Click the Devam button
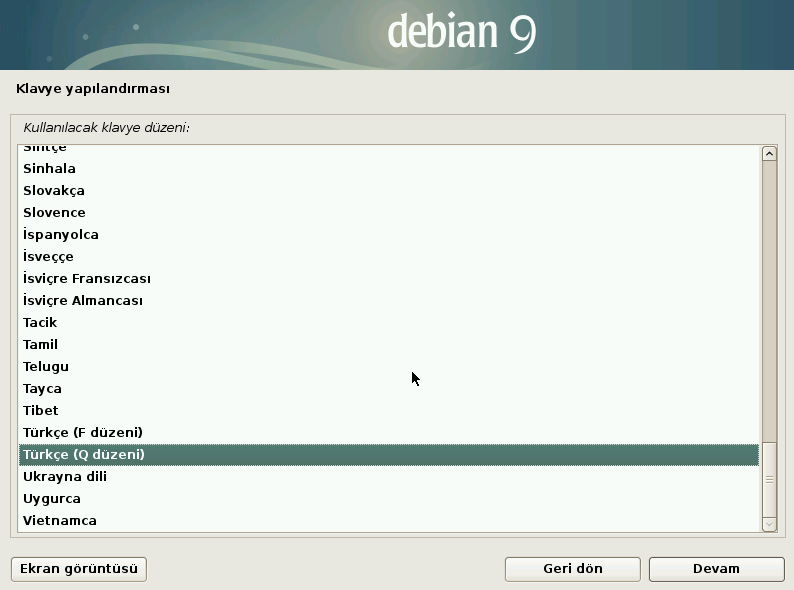 pyautogui.click(x=717, y=569)
